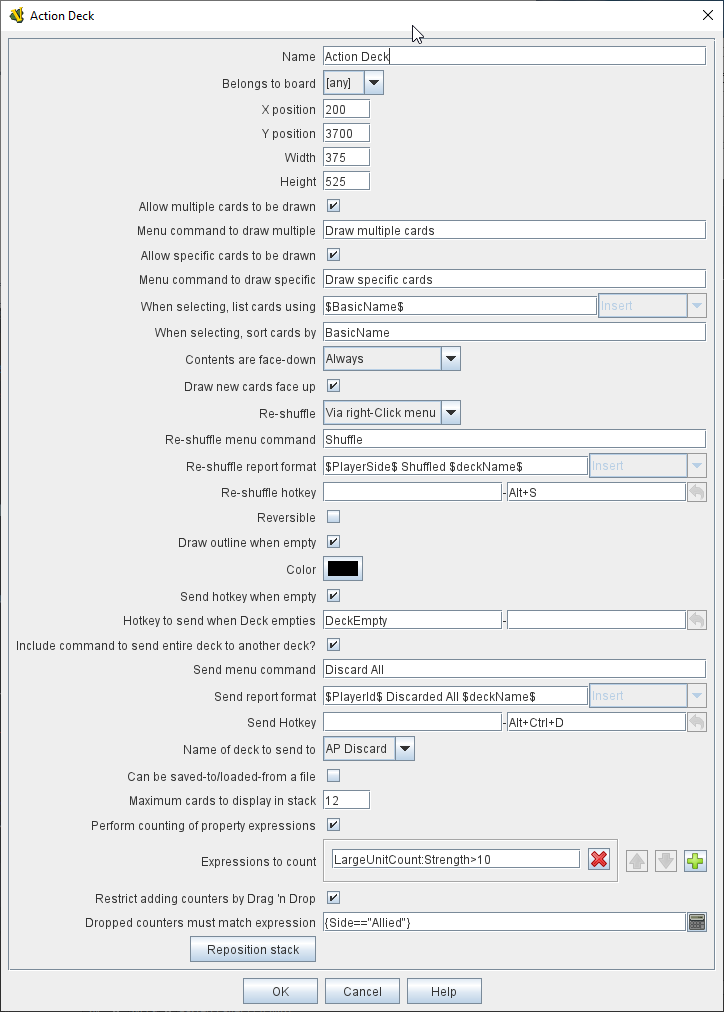This screenshot has height=1012, width=724.
Task: Click the Help button
Action: coord(444,991)
